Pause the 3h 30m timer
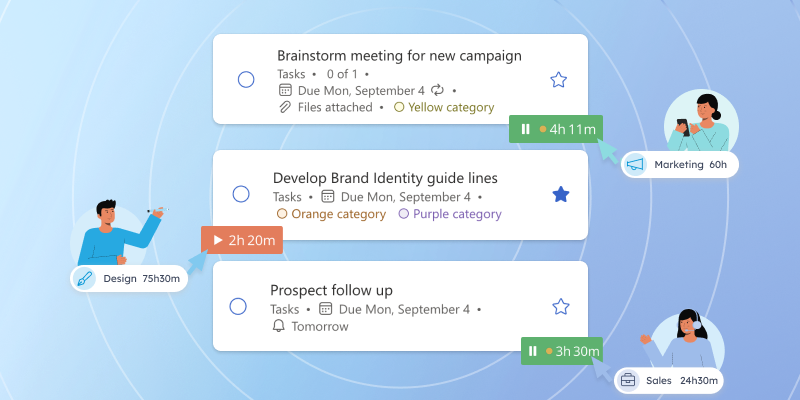 click(533, 351)
